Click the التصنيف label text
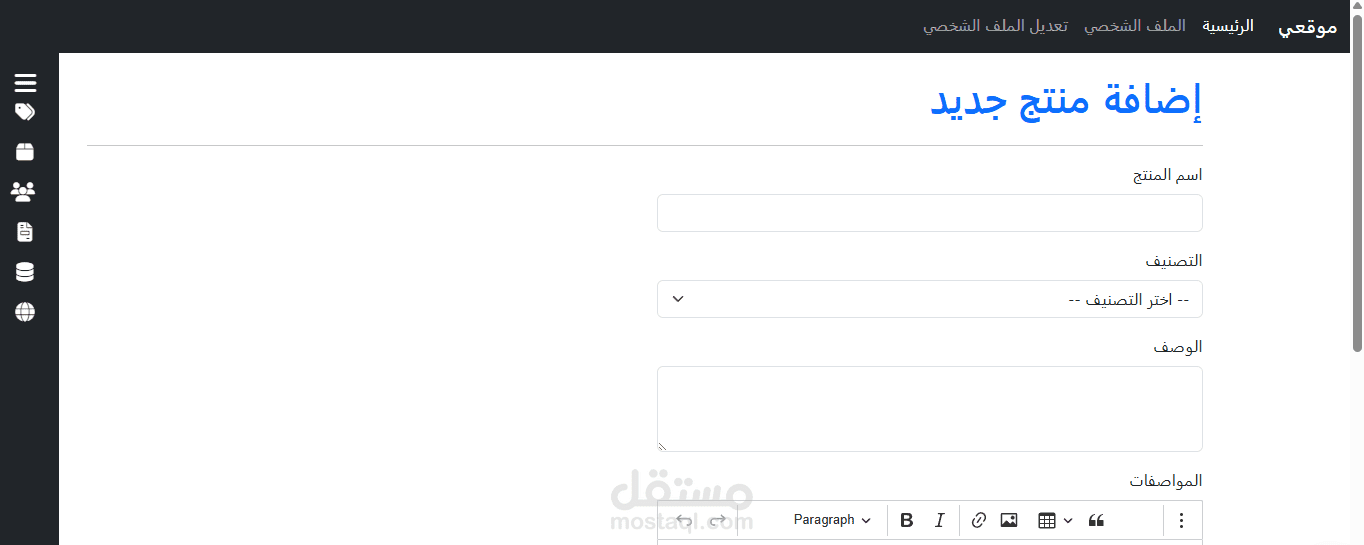The image size is (1364, 545). coord(1174,261)
